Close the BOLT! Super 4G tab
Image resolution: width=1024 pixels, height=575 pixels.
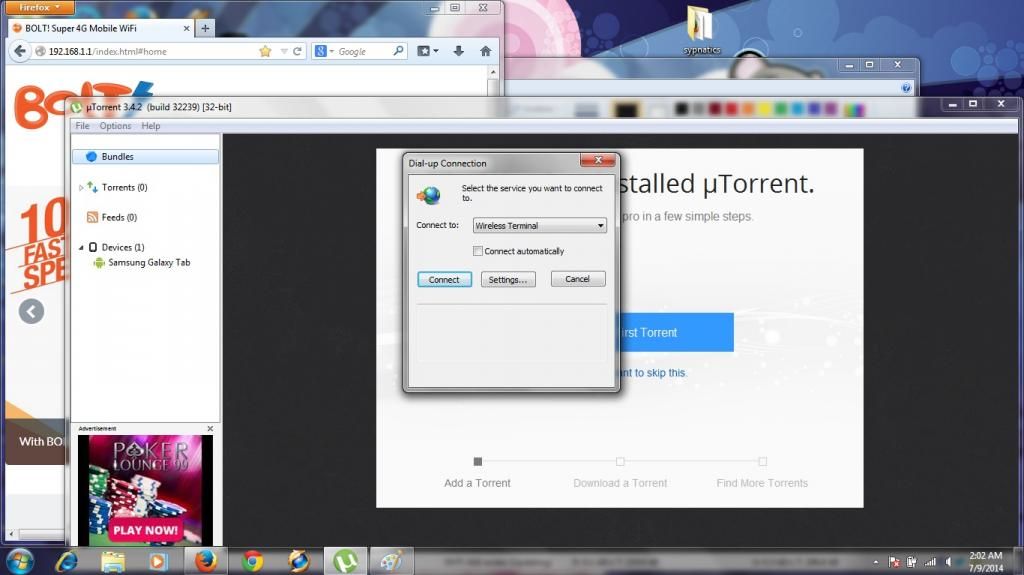tap(186, 29)
